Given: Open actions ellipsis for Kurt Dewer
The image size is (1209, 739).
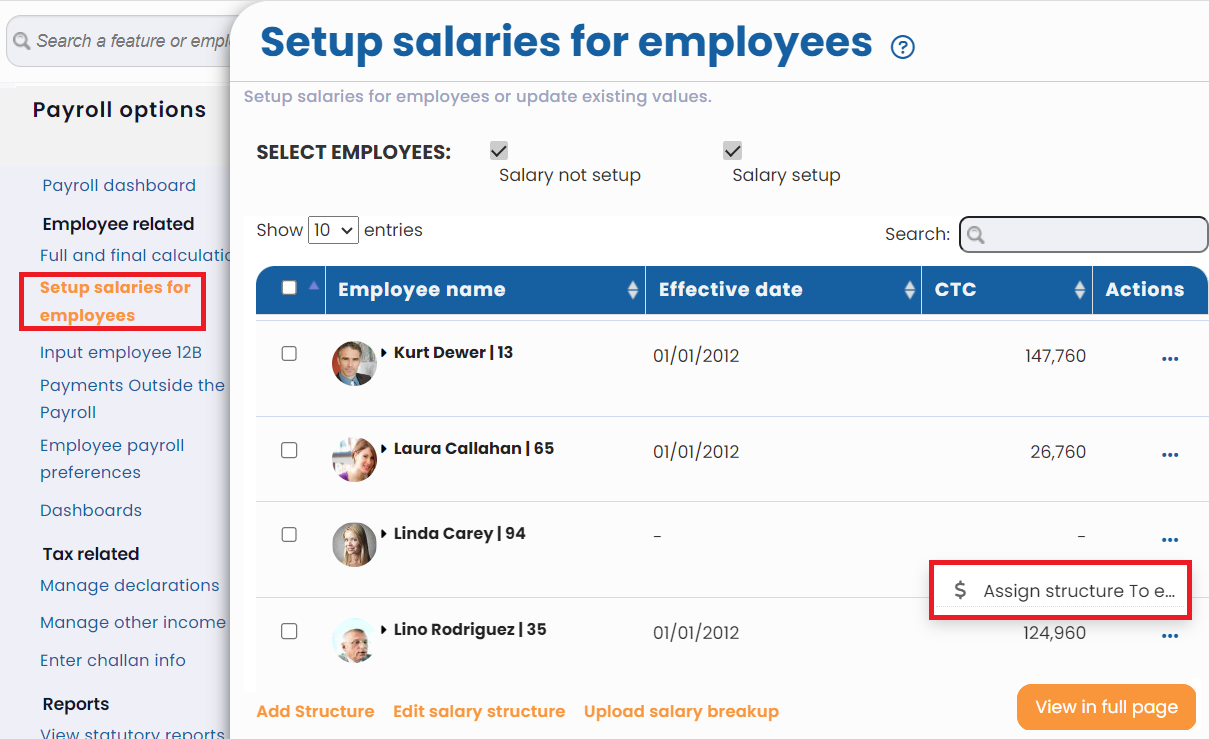Looking at the screenshot, I should pyautogui.click(x=1170, y=359).
